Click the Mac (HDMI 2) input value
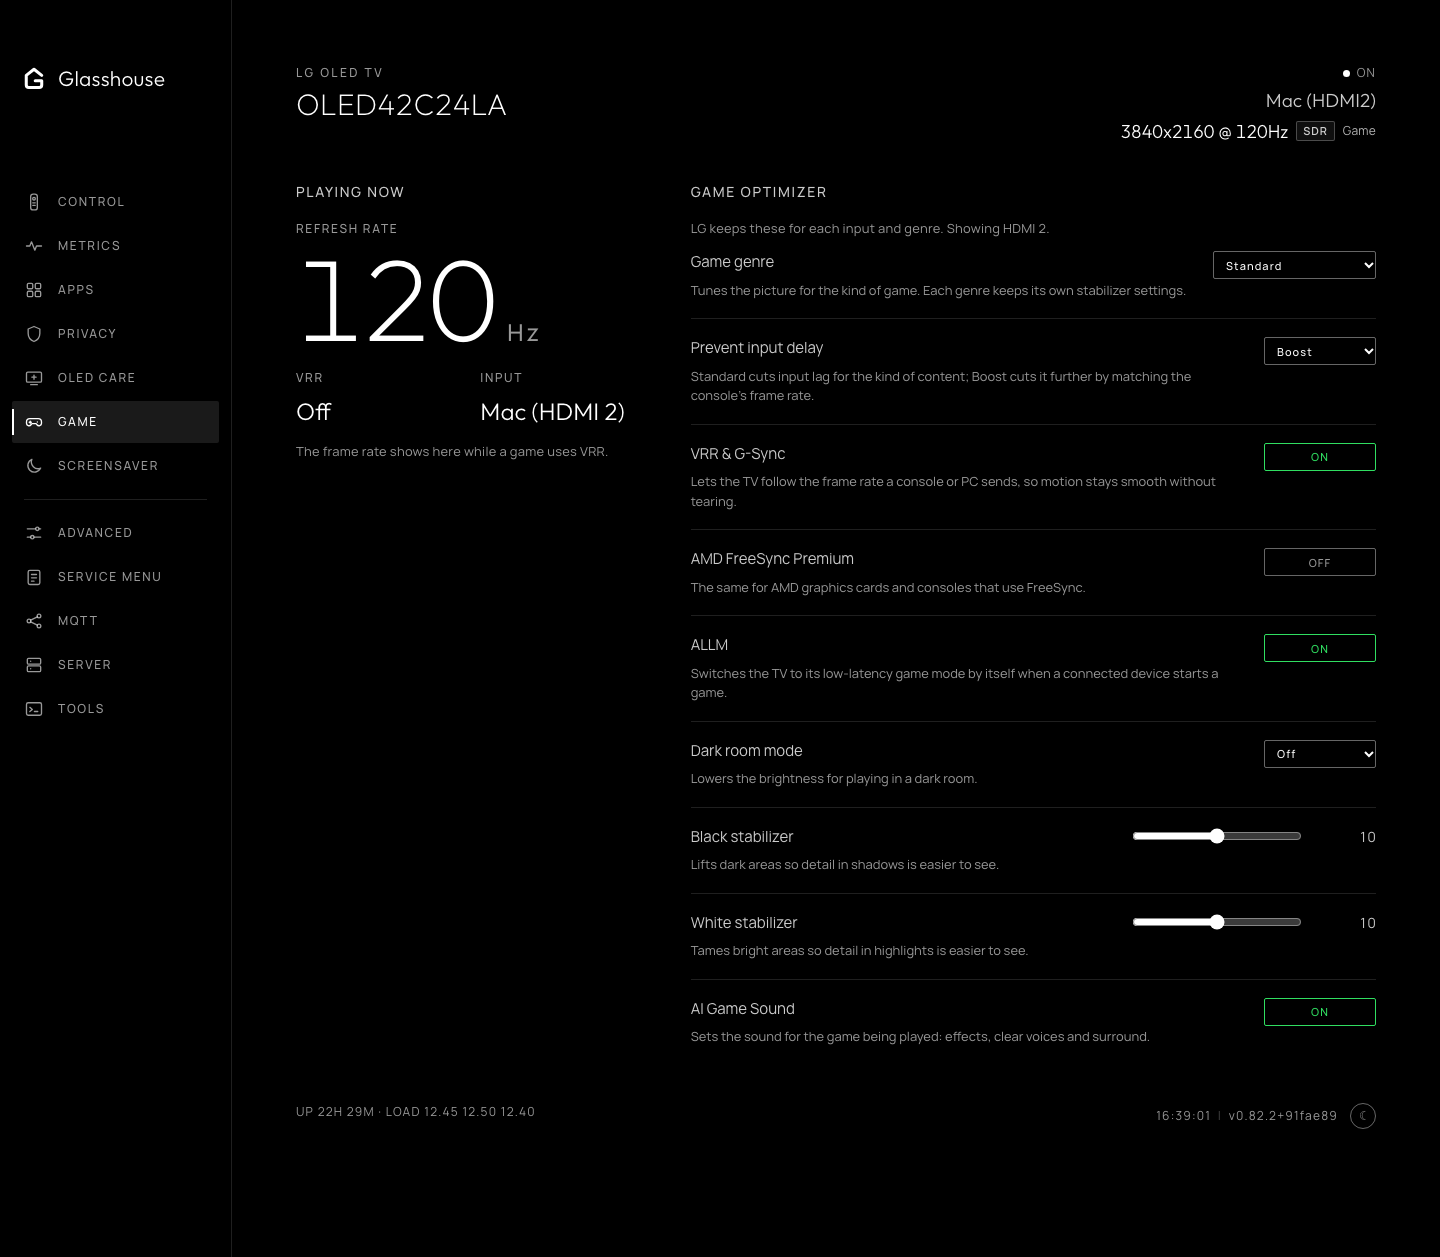The image size is (1440, 1257). (552, 412)
